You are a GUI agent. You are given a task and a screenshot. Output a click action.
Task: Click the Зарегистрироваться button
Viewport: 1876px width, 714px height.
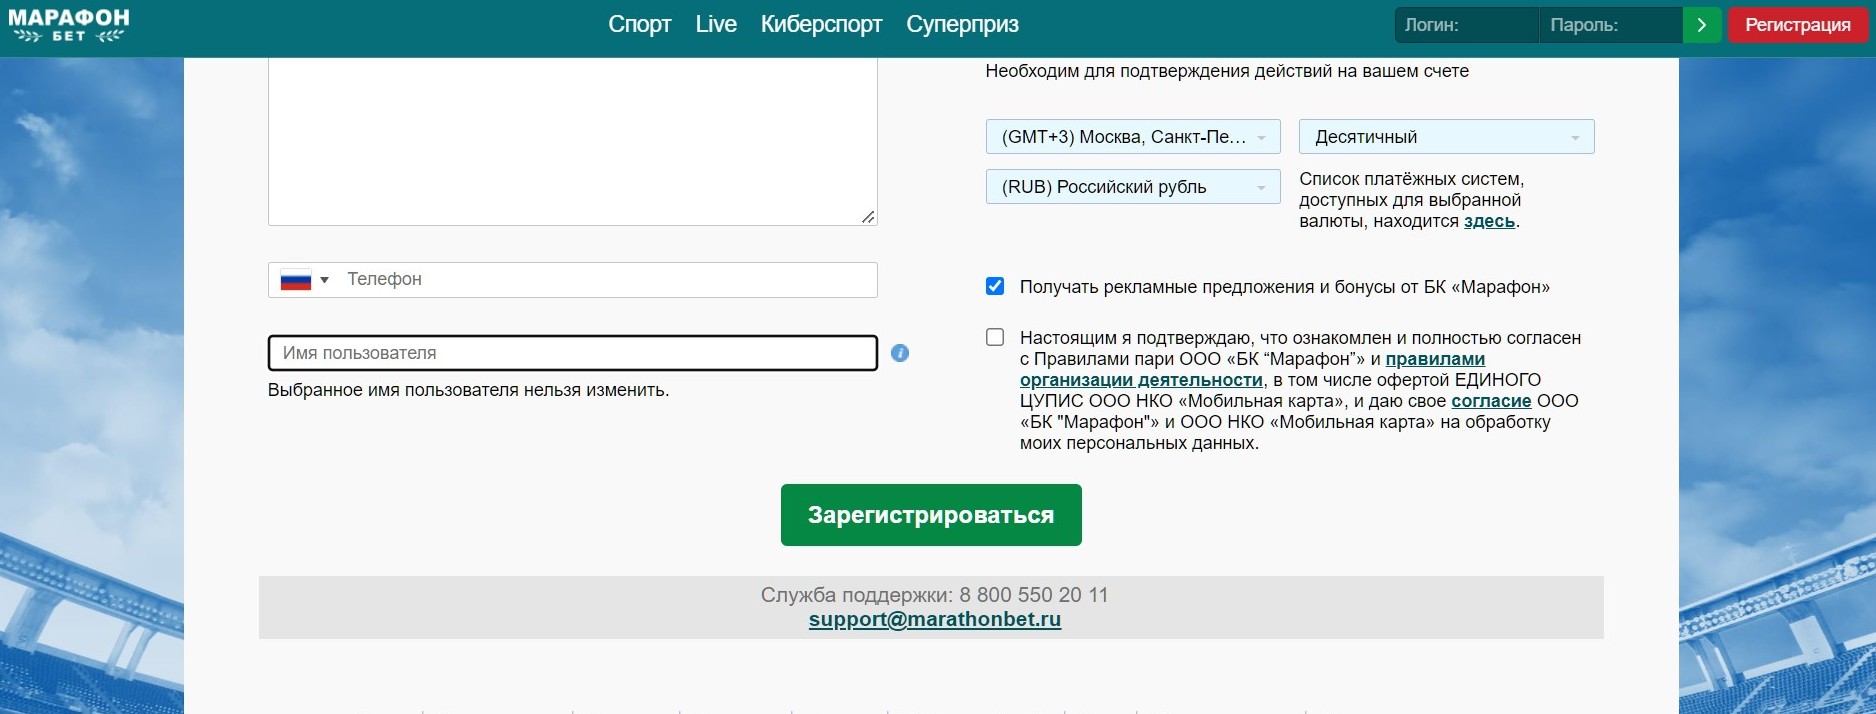tap(931, 515)
